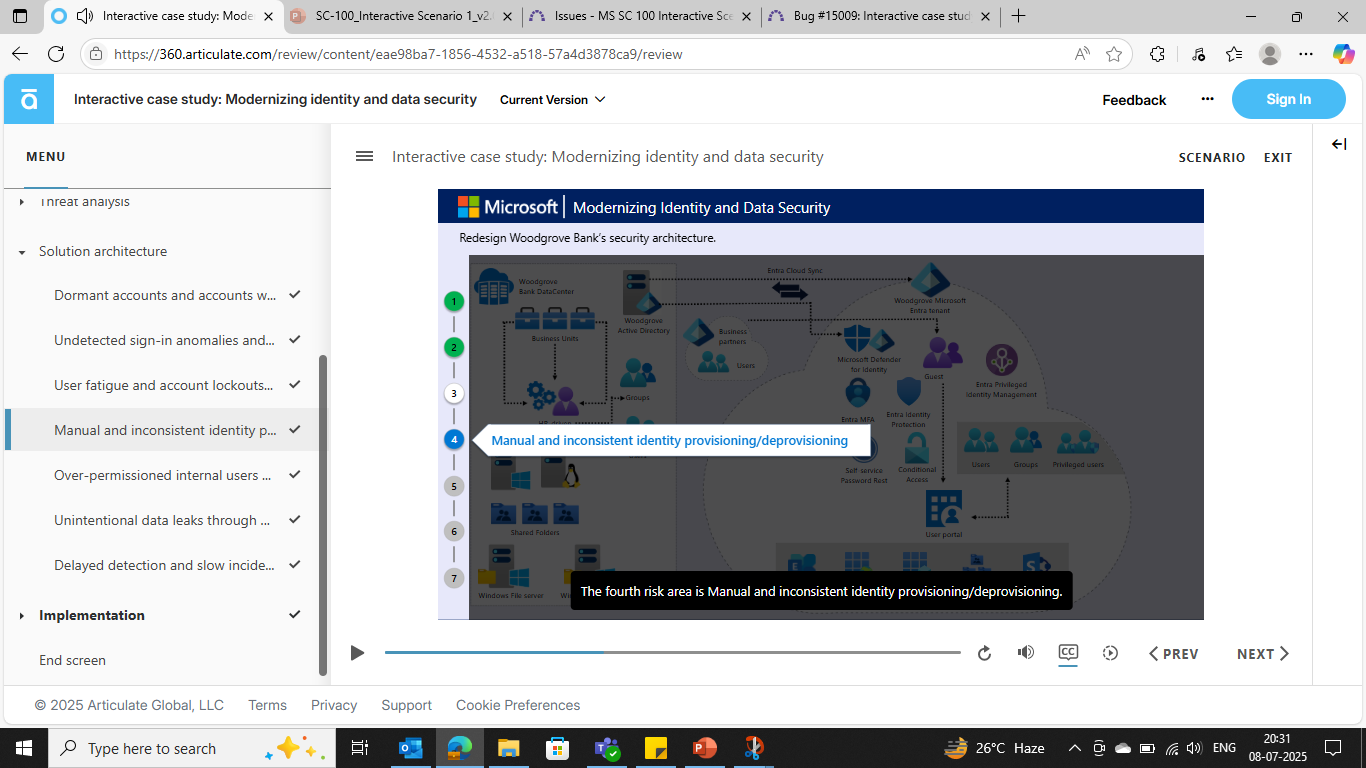Screen dimensions: 1366x768
Task: Toggle closed captions CC
Action: point(1068,652)
